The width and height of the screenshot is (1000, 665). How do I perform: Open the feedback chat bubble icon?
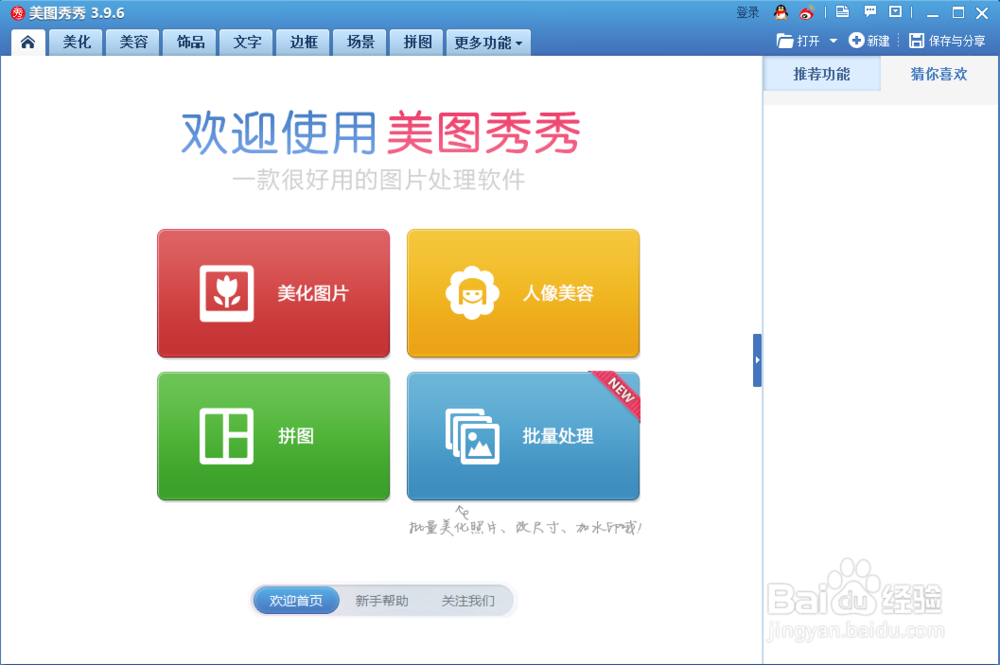tap(870, 11)
